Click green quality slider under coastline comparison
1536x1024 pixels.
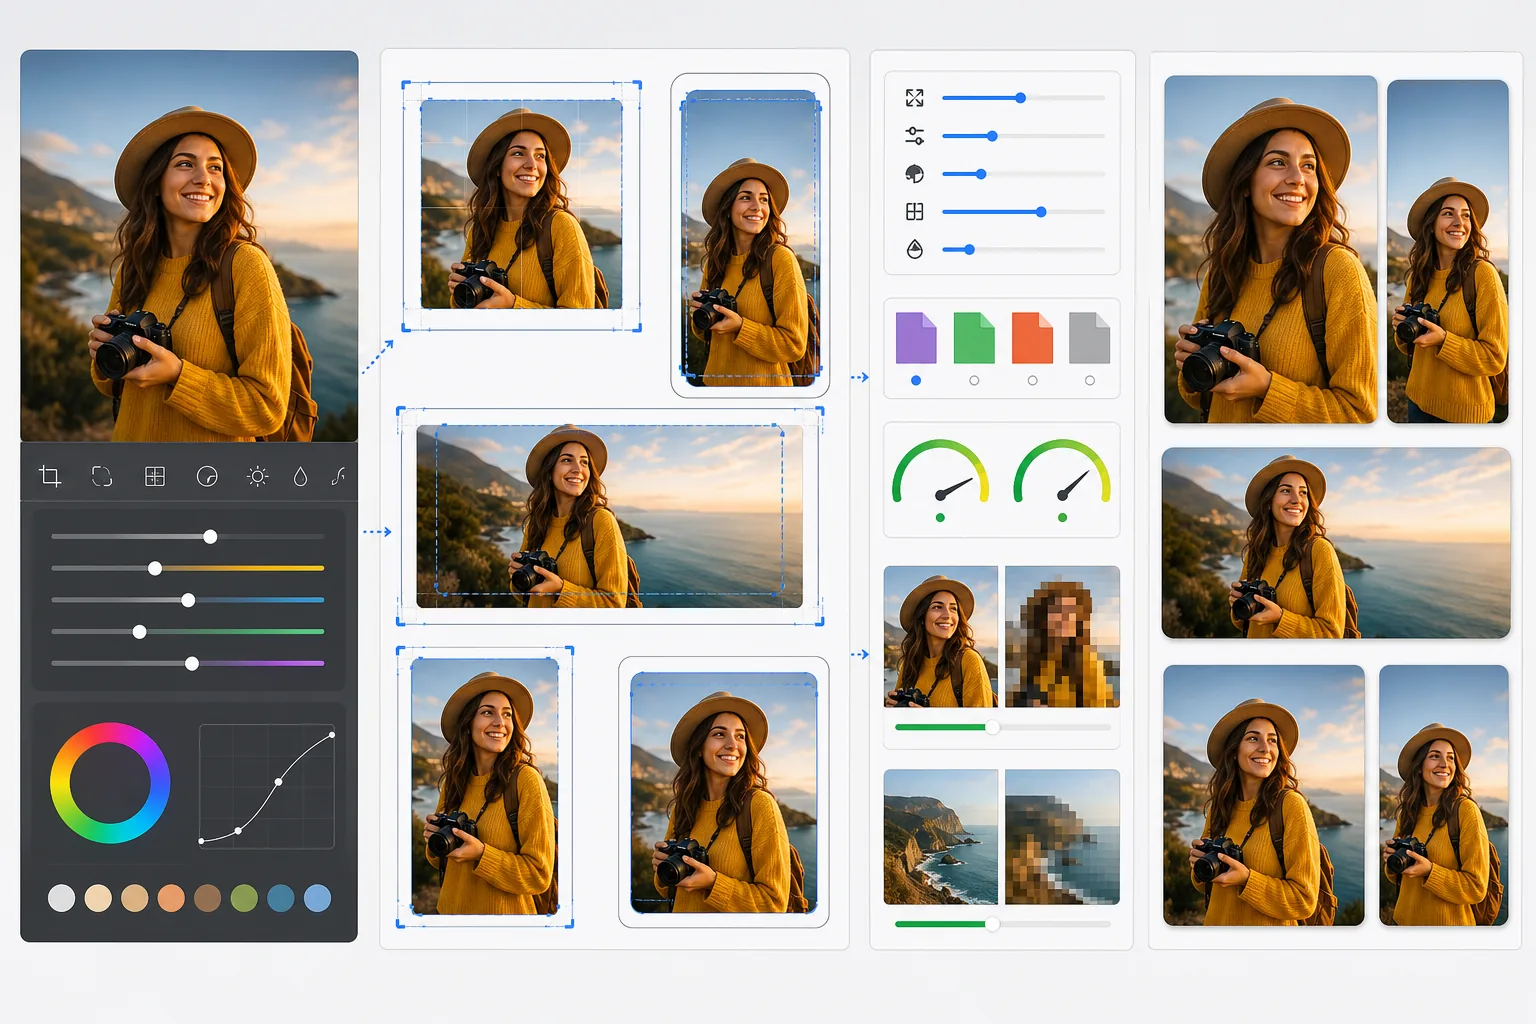tap(1002, 924)
